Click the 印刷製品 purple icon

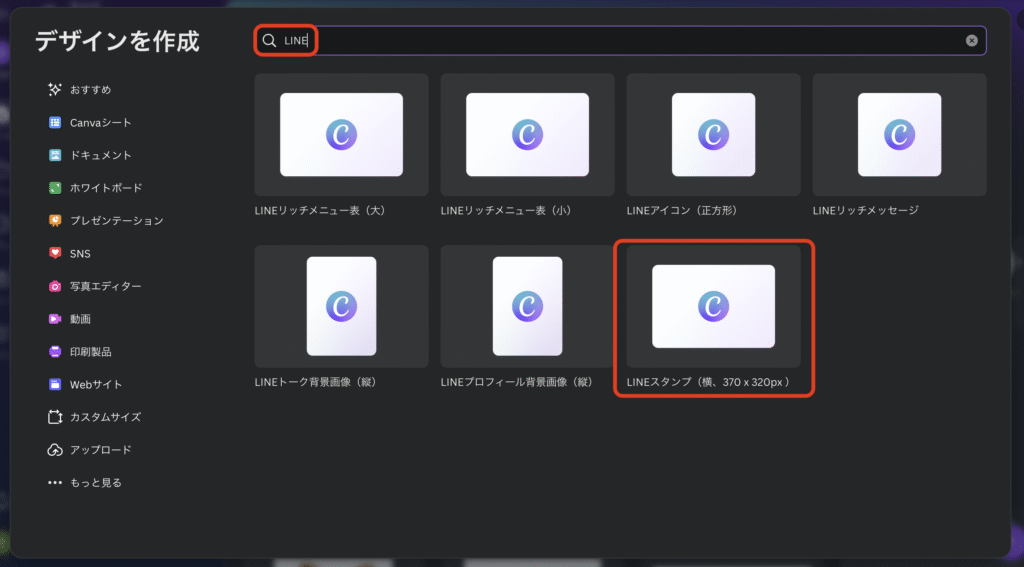tap(55, 351)
